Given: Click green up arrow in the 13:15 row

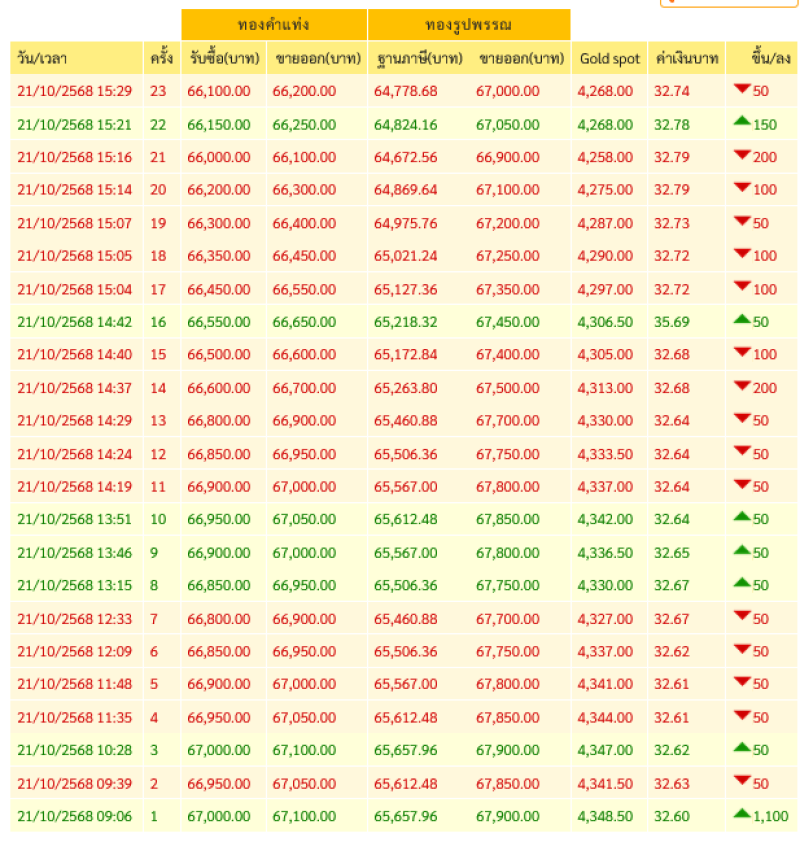Looking at the screenshot, I should click(742, 583).
